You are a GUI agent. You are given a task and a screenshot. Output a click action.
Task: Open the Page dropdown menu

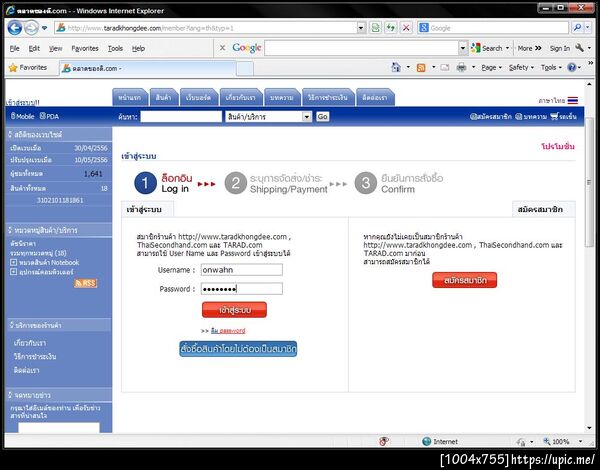(x=491, y=68)
